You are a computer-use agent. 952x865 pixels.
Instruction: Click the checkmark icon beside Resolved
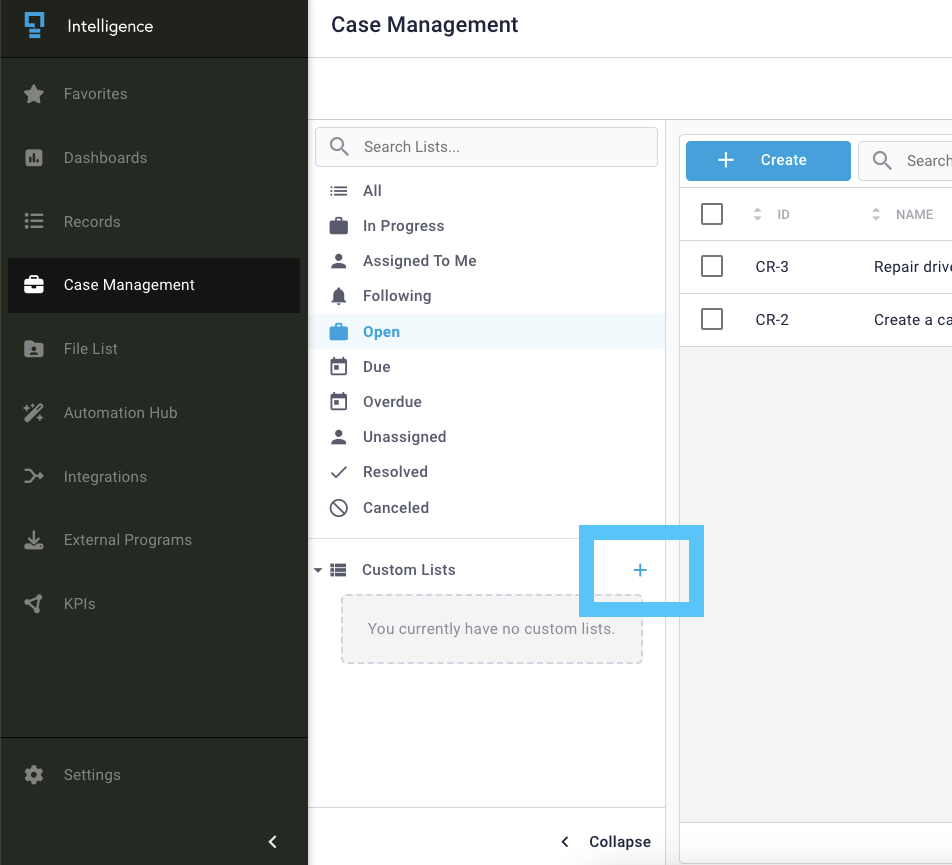339,472
